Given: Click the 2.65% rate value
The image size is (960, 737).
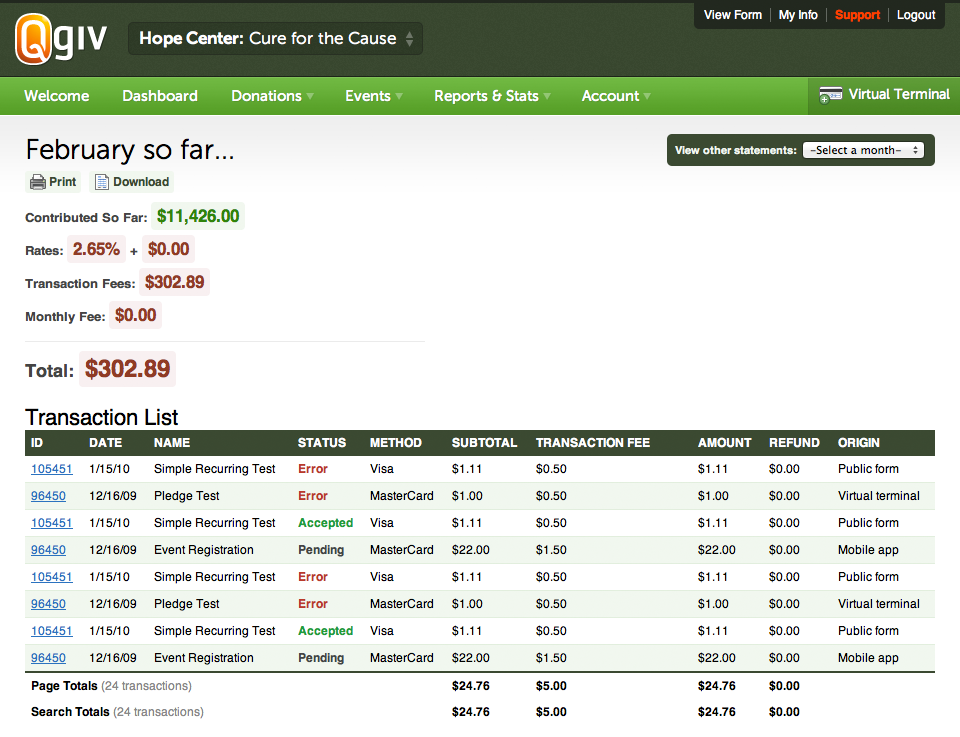Looking at the screenshot, I should click(96, 249).
